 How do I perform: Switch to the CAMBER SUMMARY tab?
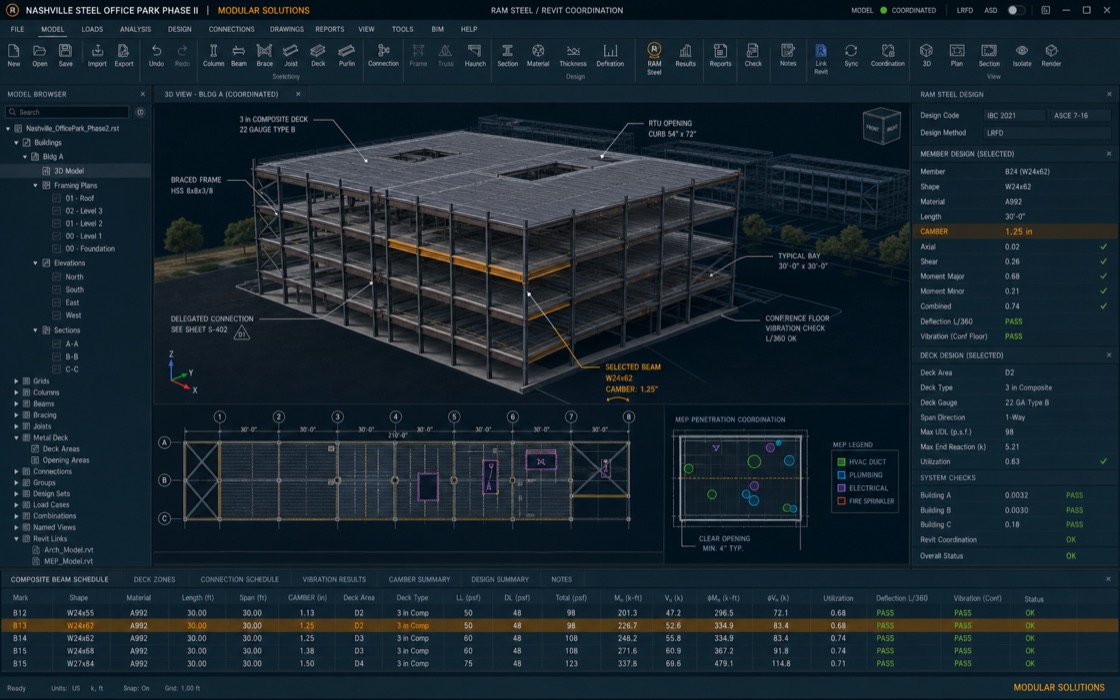pos(419,579)
